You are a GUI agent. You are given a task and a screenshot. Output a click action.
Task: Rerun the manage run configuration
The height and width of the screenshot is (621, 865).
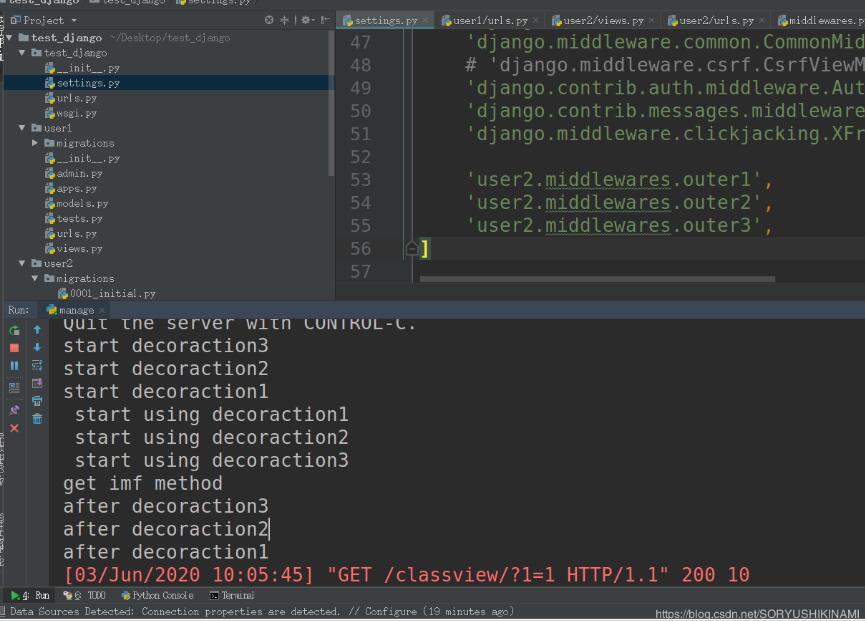(x=14, y=330)
